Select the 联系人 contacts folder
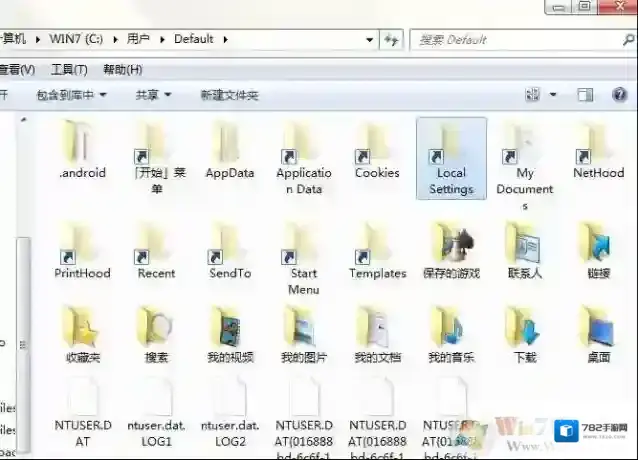 coord(524,244)
